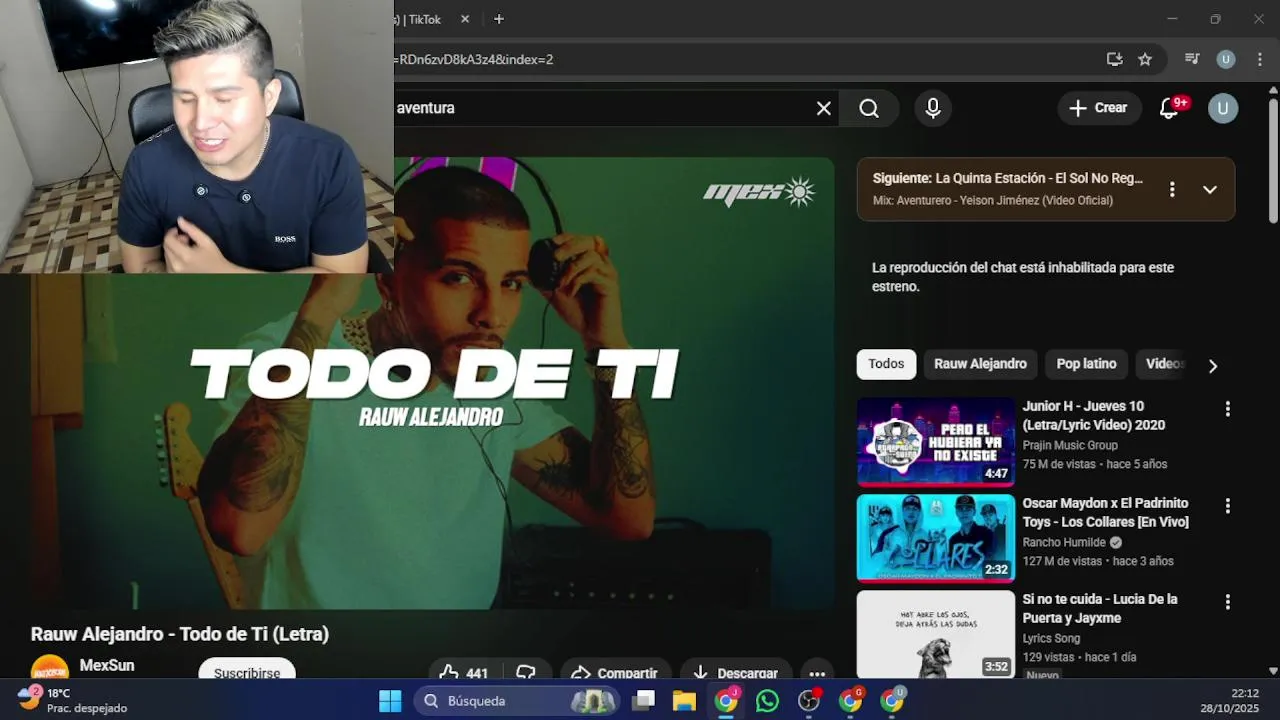Open OBS Studio from taskbar
Image resolution: width=1280 pixels, height=720 pixels.
pyautogui.click(x=808, y=701)
